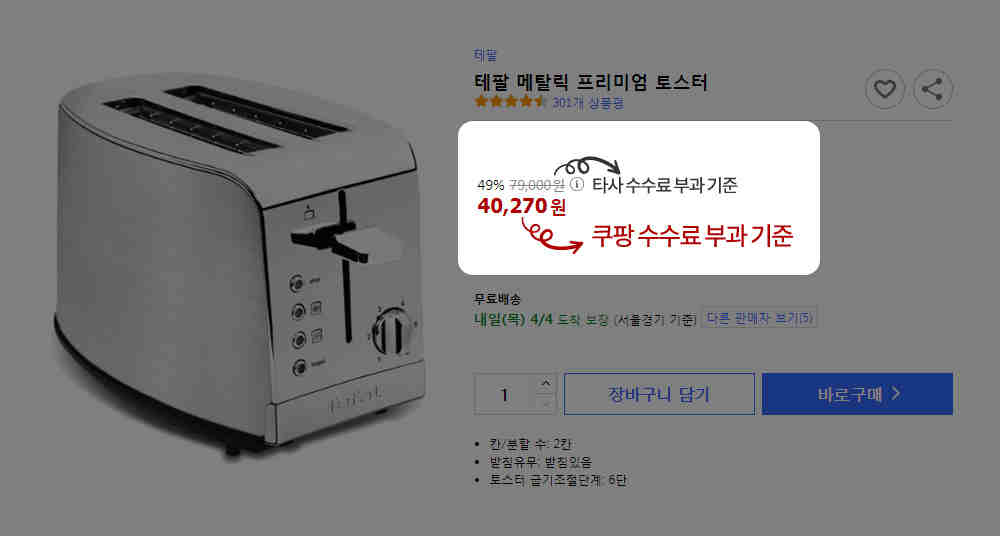Click the 쿠팡 수수료 부과 기준 annotation
This screenshot has height=536, width=1000.
(692, 236)
